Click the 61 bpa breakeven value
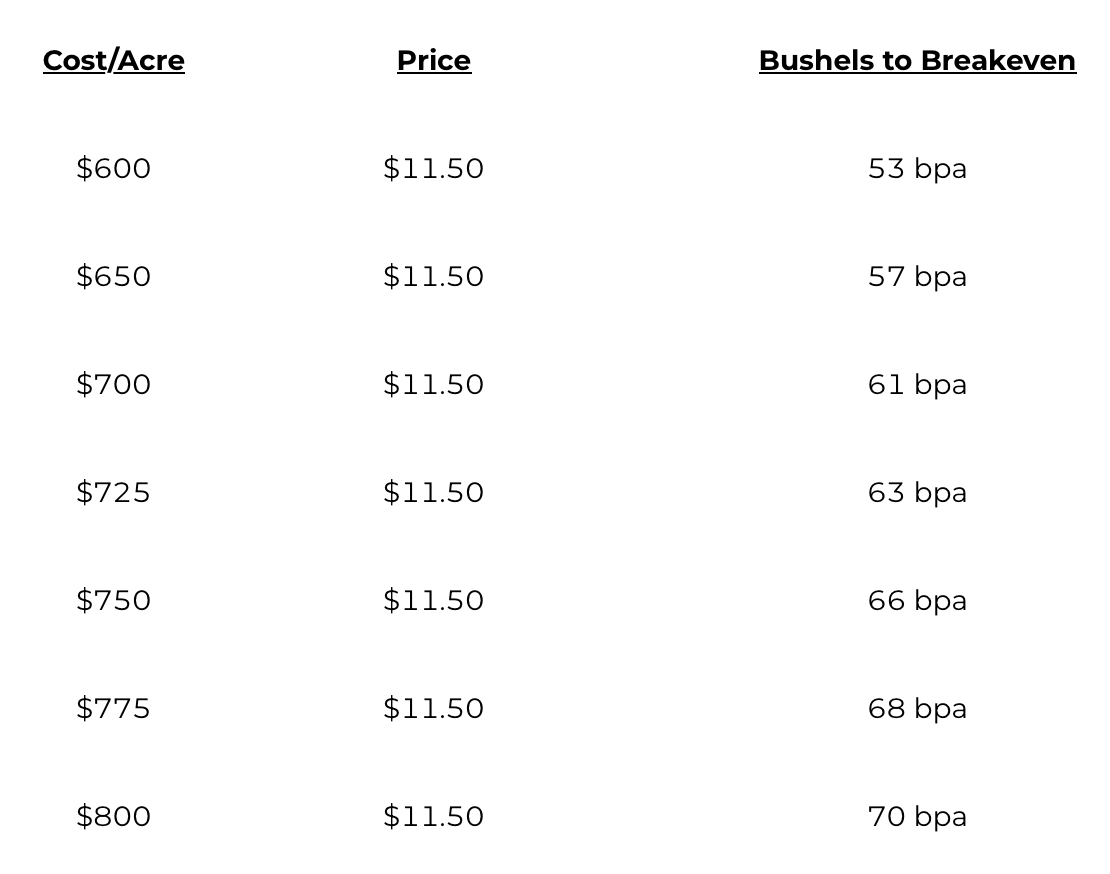1110x874 pixels. tap(917, 384)
